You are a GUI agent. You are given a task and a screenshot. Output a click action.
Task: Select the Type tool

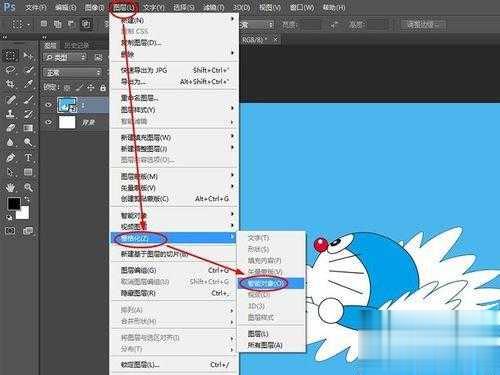point(28,157)
